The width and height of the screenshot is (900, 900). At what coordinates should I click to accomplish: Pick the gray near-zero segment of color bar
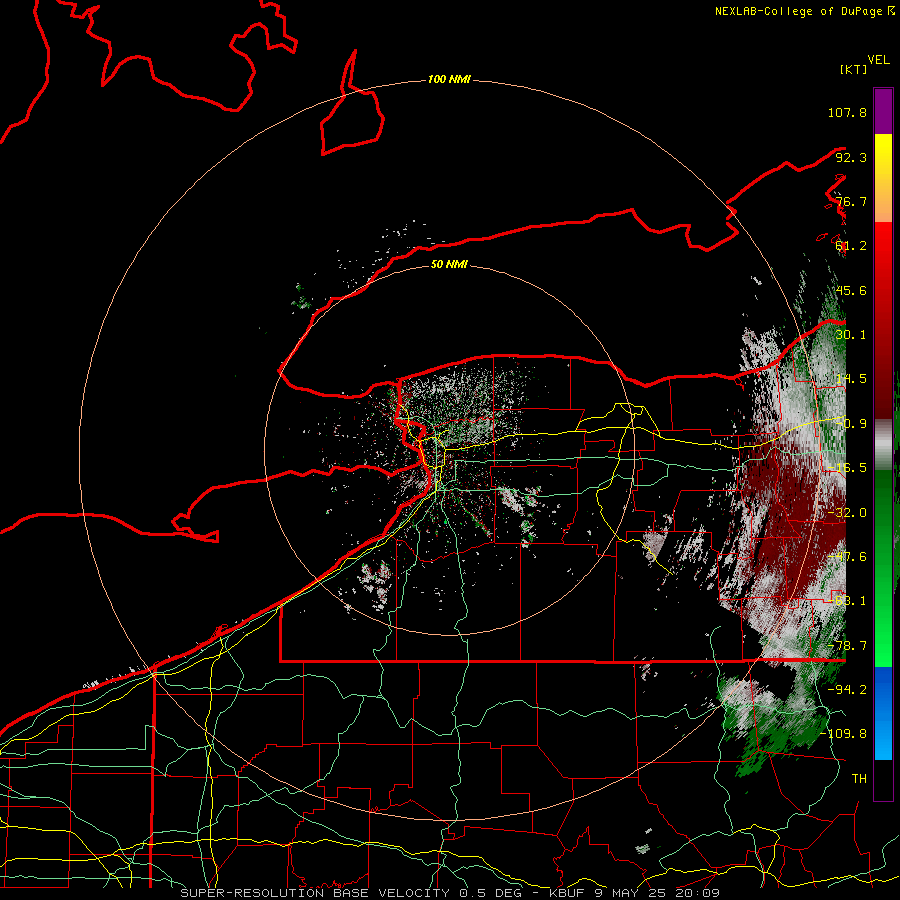883,444
